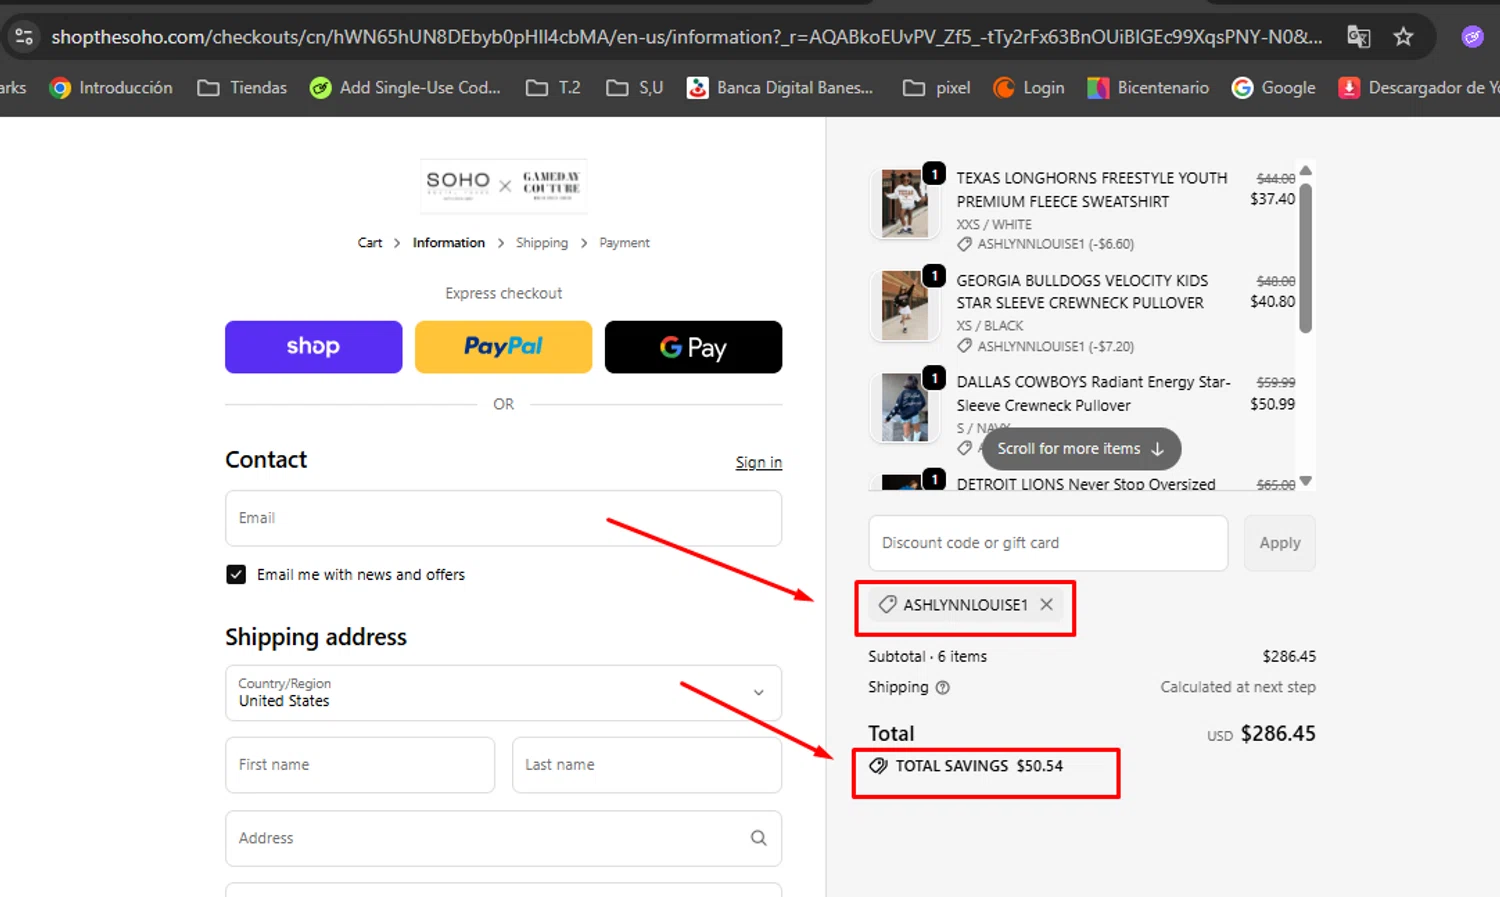Image resolution: width=1500 pixels, height=897 pixels.
Task: Click Georgia Bulldogs pullover thumbnail
Action: tap(905, 305)
